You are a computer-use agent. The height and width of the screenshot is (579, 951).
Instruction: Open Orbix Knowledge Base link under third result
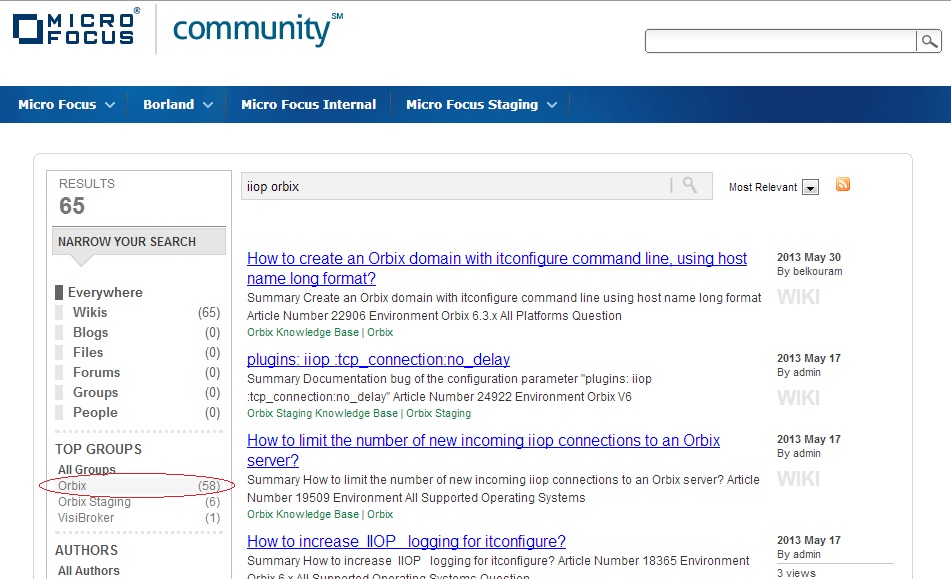303,514
